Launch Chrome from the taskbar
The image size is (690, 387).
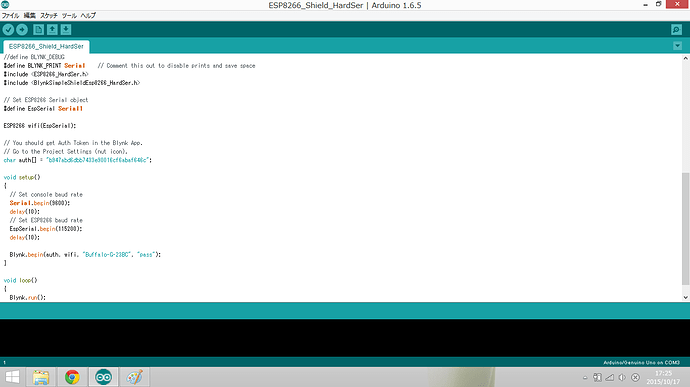click(72, 377)
